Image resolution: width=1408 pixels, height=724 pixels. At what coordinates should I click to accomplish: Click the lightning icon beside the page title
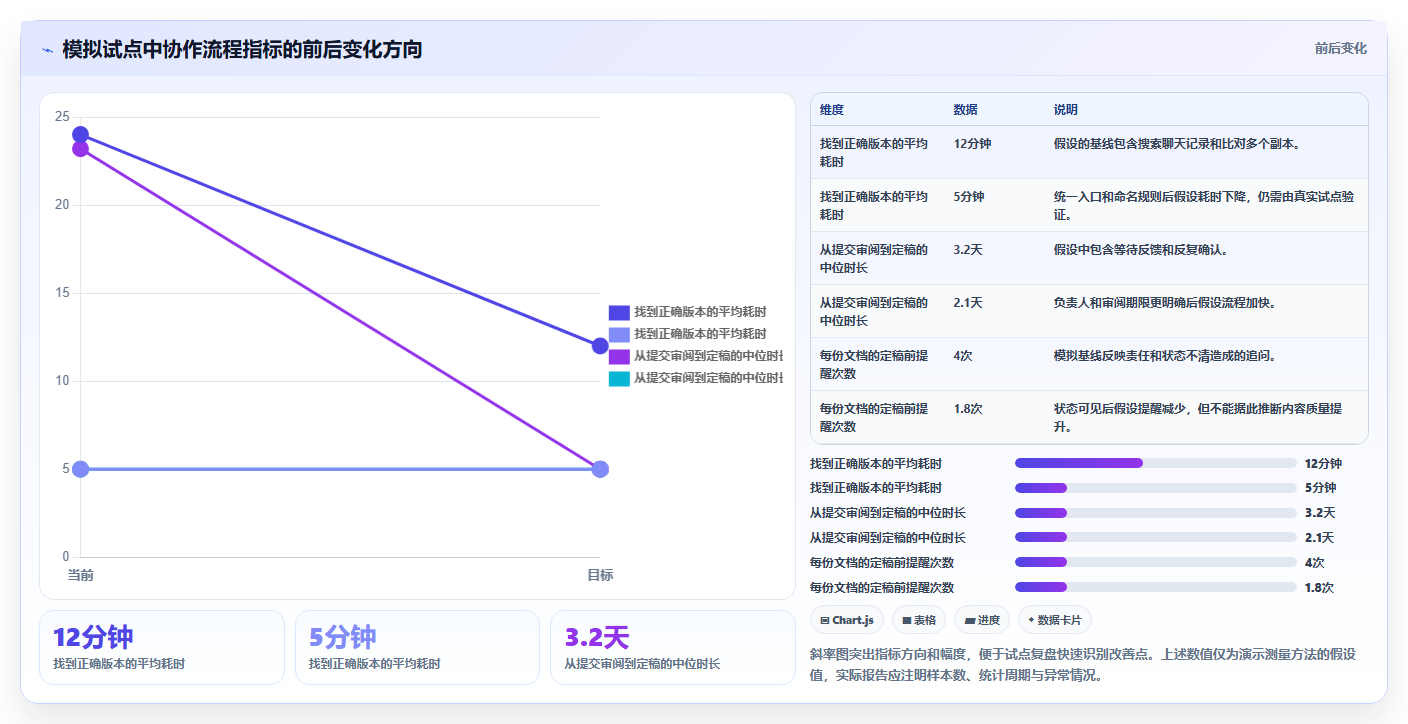[x=47, y=50]
